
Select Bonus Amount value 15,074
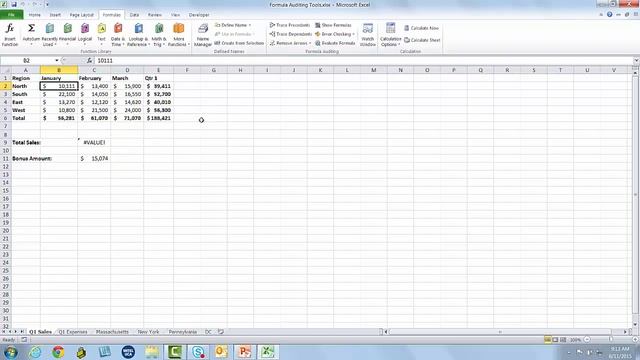point(94,158)
